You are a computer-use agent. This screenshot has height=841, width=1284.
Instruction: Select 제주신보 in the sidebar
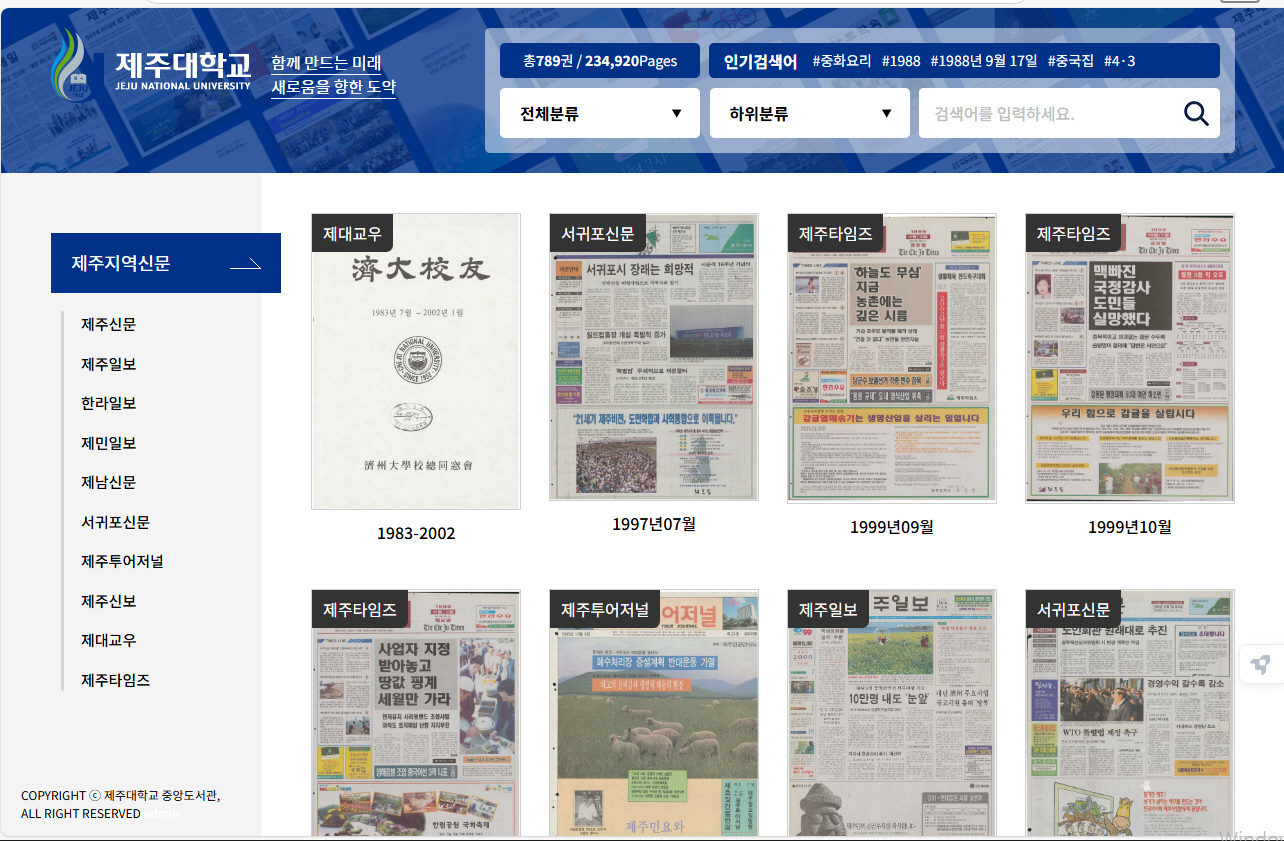click(109, 601)
